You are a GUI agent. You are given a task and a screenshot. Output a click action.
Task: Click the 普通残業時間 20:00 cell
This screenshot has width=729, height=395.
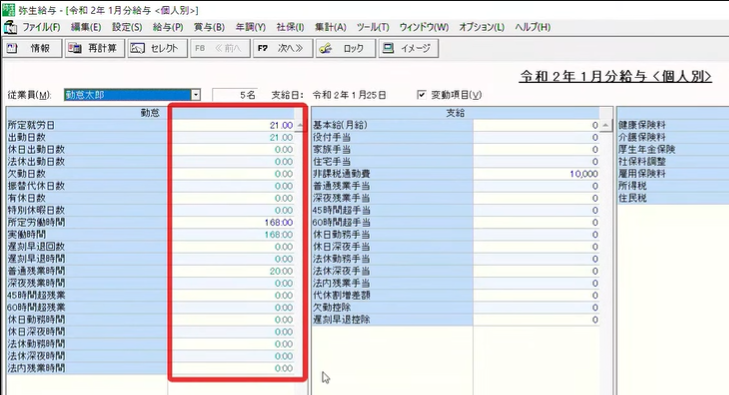pos(232,271)
